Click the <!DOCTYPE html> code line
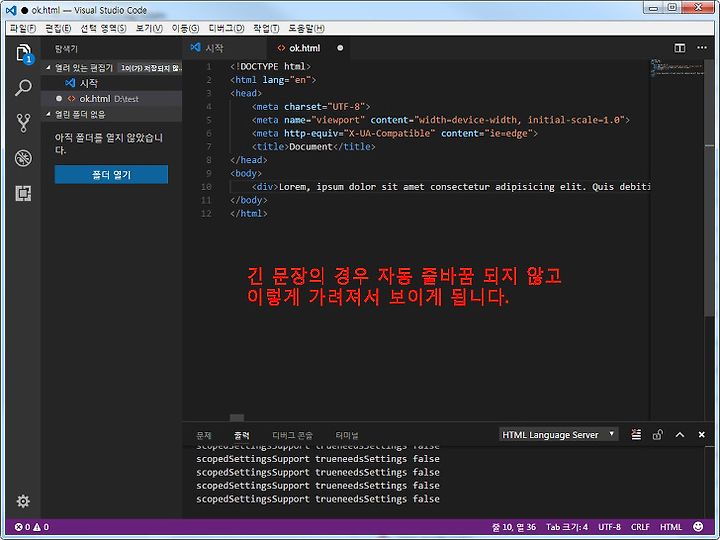The width and height of the screenshot is (720, 540). click(x=270, y=67)
